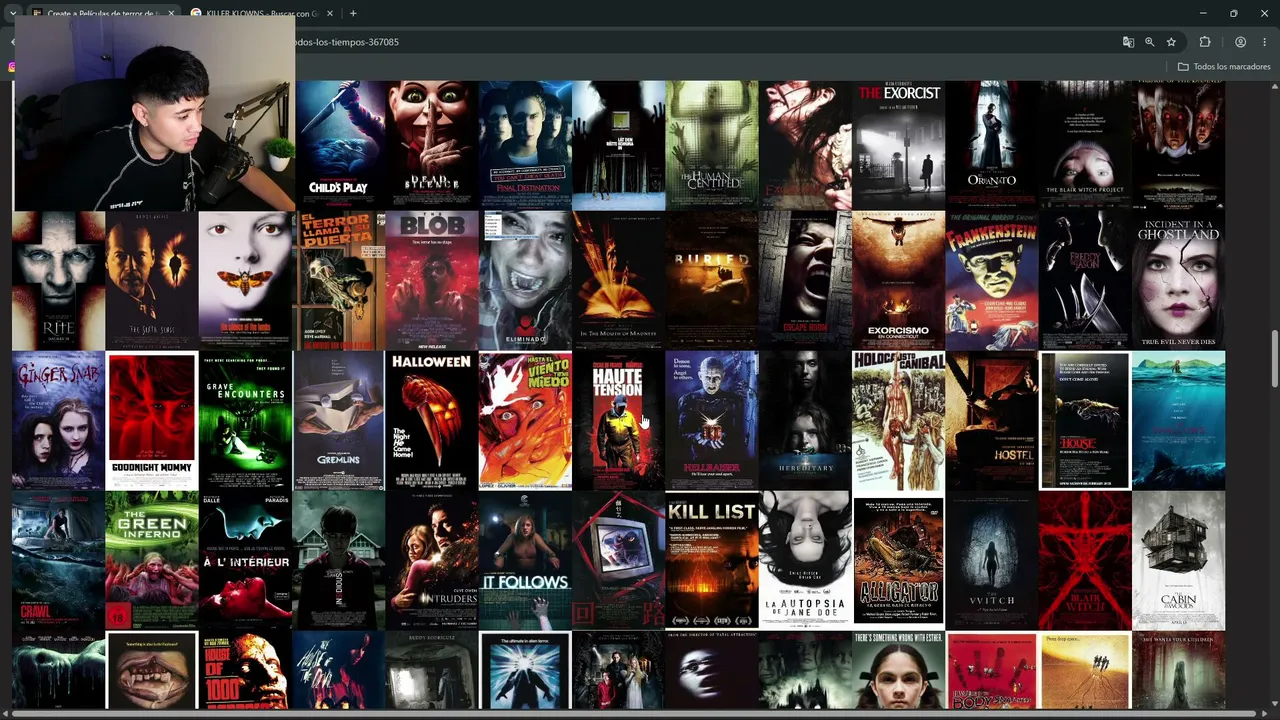Bookmark this page with the star icon
The height and width of the screenshot is (720, 1280).
[x=1171, y=42]
